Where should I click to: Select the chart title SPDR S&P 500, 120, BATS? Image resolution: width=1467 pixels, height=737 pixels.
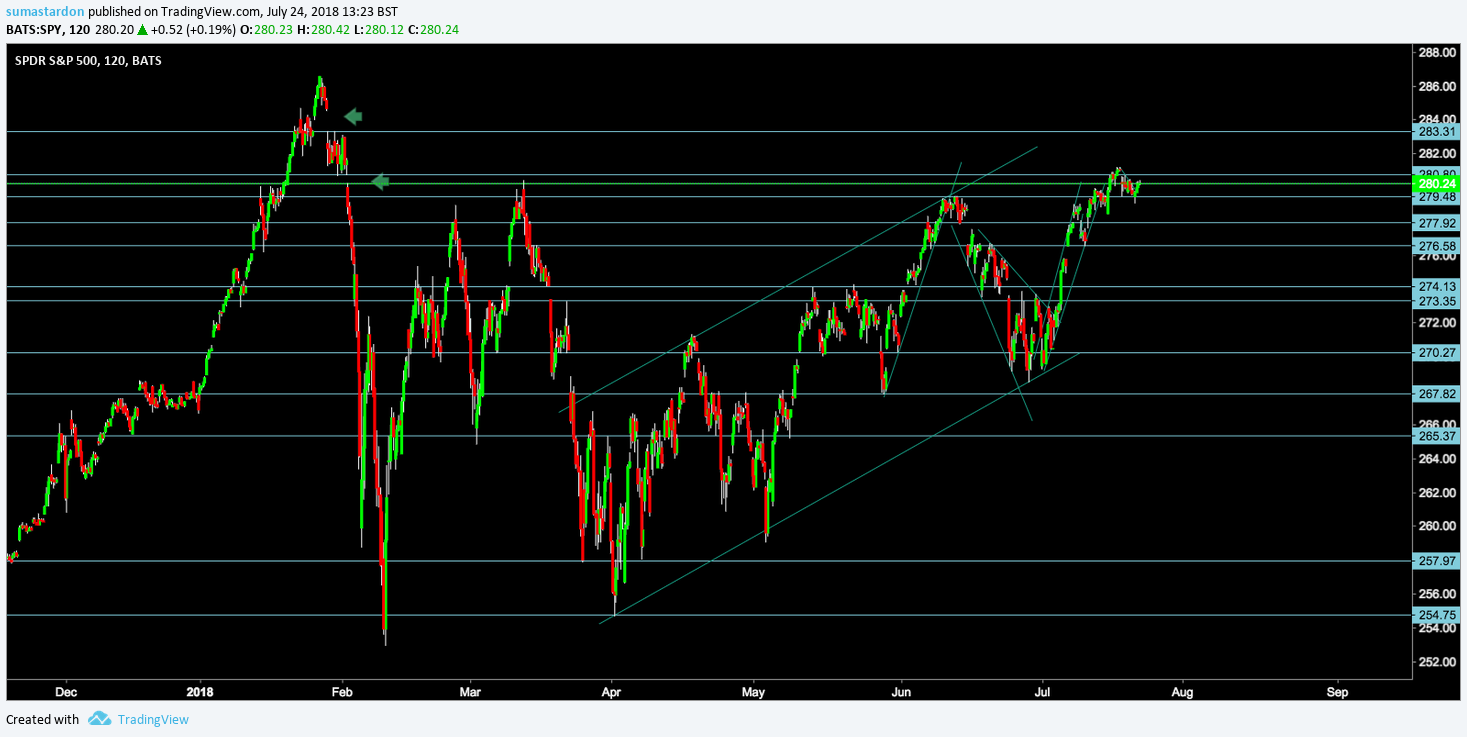point(88,61)
